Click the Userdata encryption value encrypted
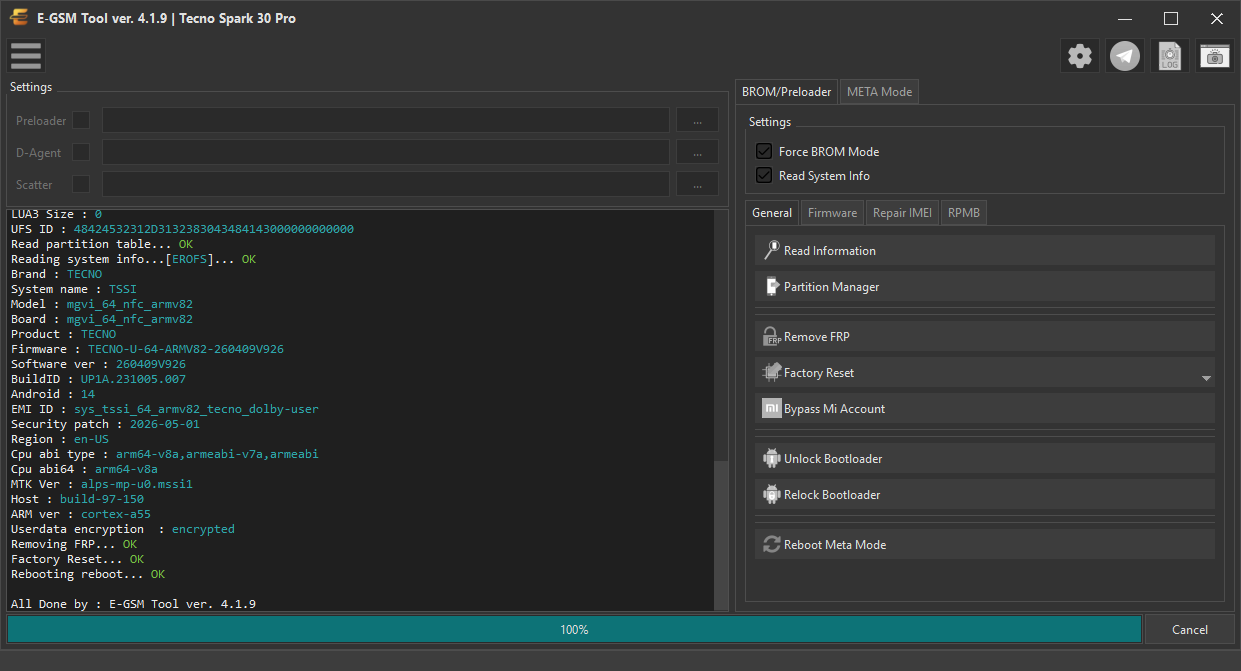The width and height of the screenshot is (1241, 671). pyautogui.click(x=203, y=529)
